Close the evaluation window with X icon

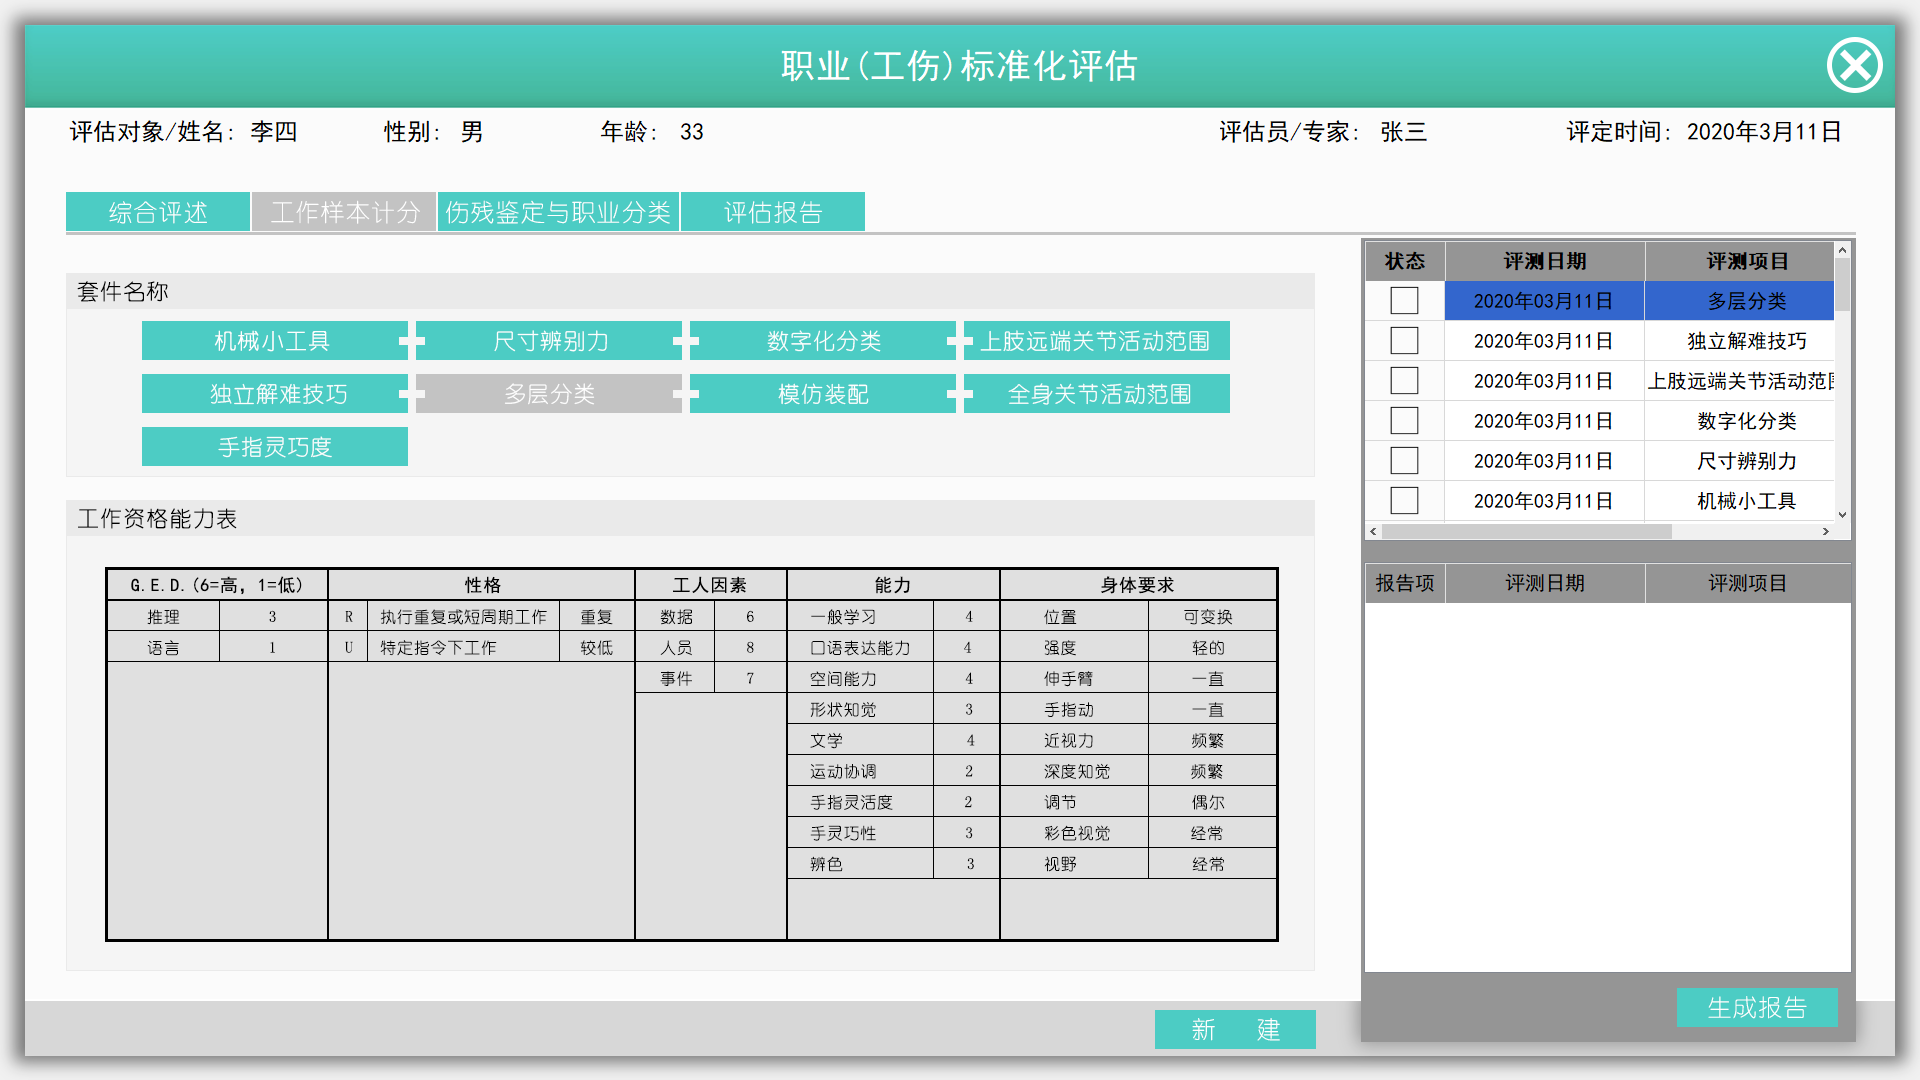[x=1854, y=66]
